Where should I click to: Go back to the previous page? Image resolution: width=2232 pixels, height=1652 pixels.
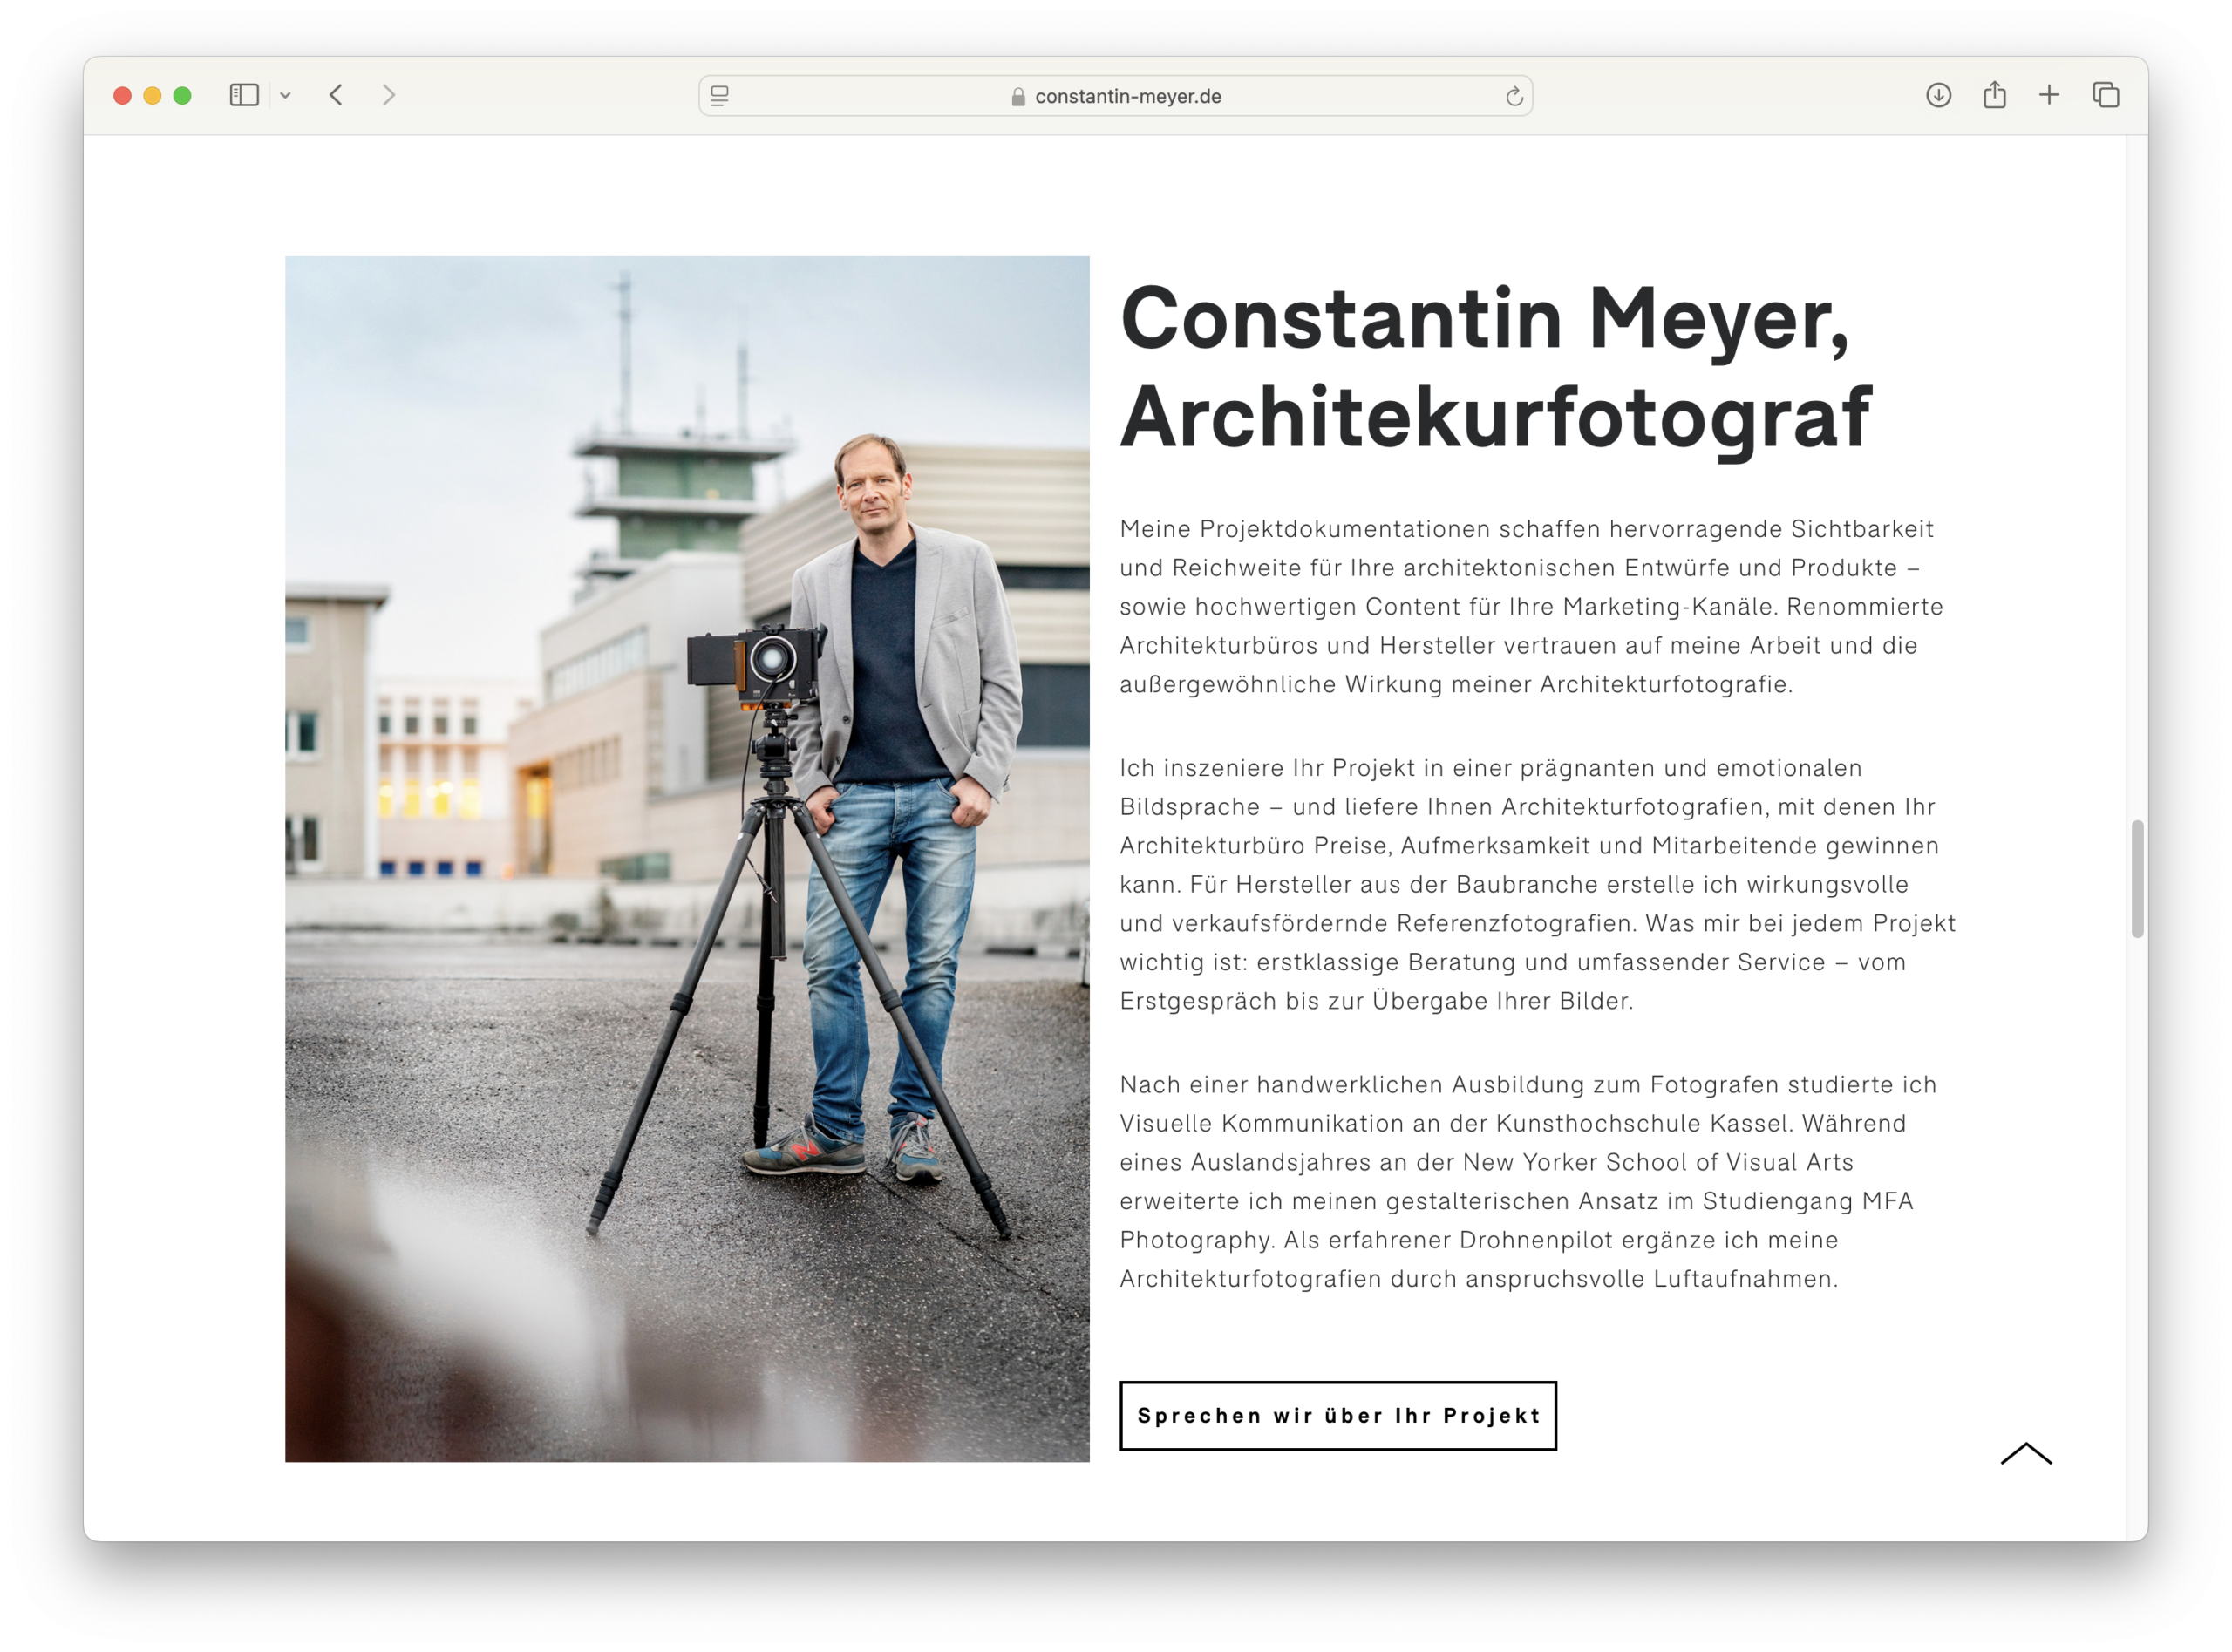pos(336,95)
